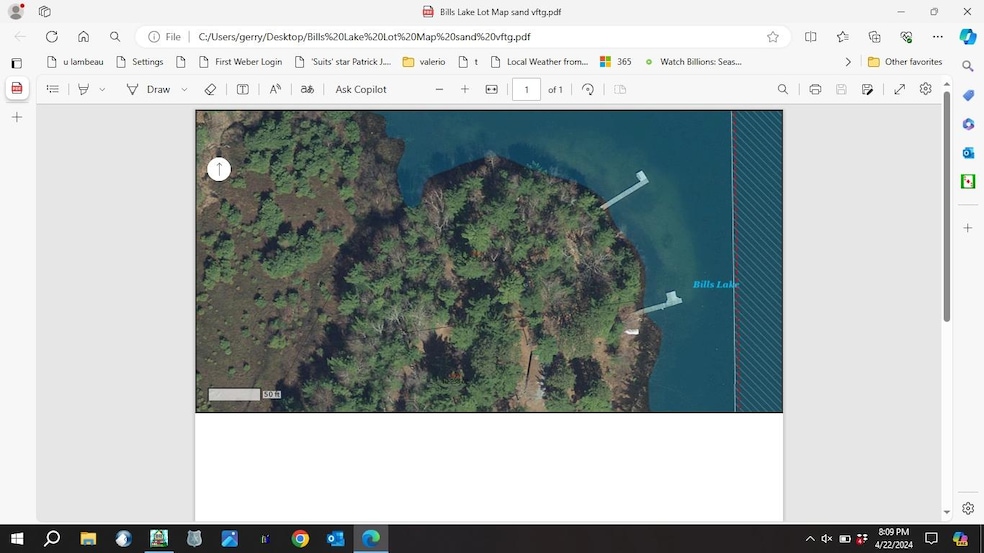The image size is (984, 553).
Task: Activate the Read aloud icon
Action: [x=276, y=89]
